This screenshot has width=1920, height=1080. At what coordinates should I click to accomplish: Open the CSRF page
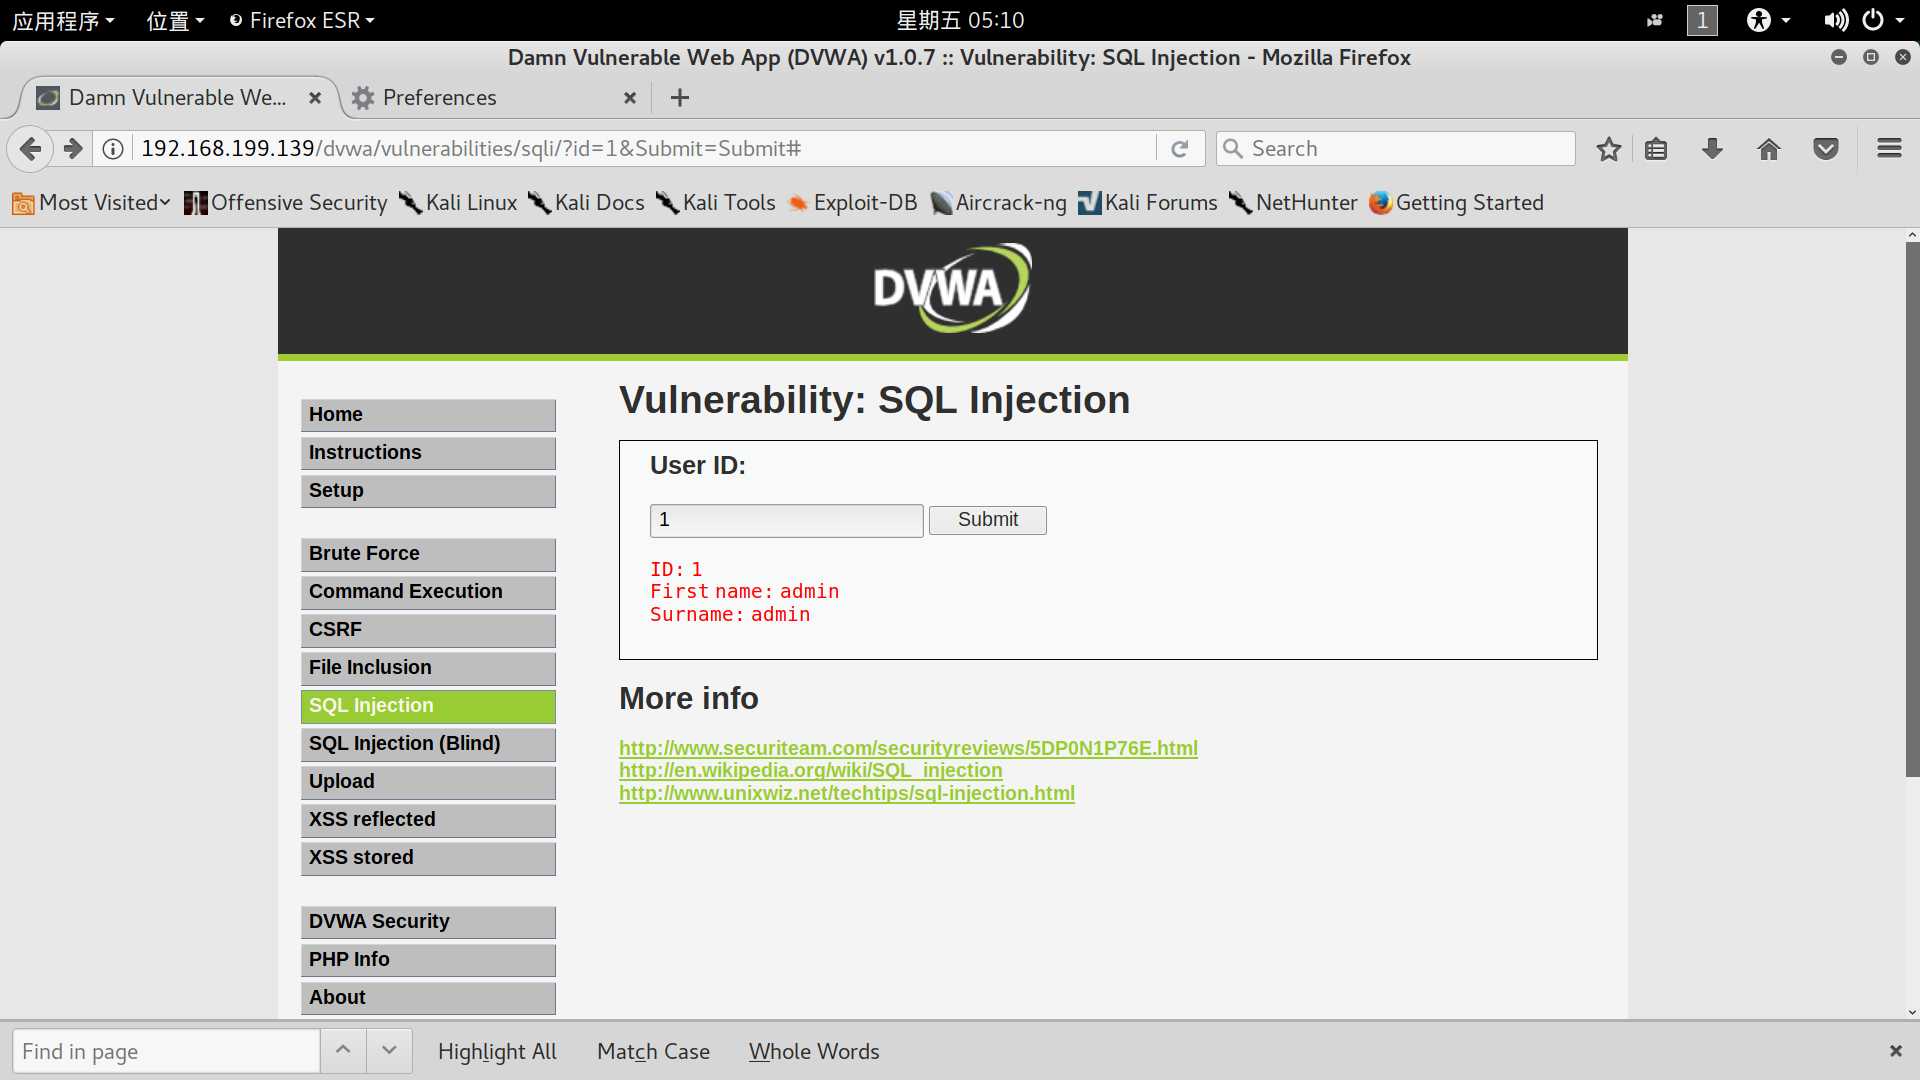click(428, 630)
